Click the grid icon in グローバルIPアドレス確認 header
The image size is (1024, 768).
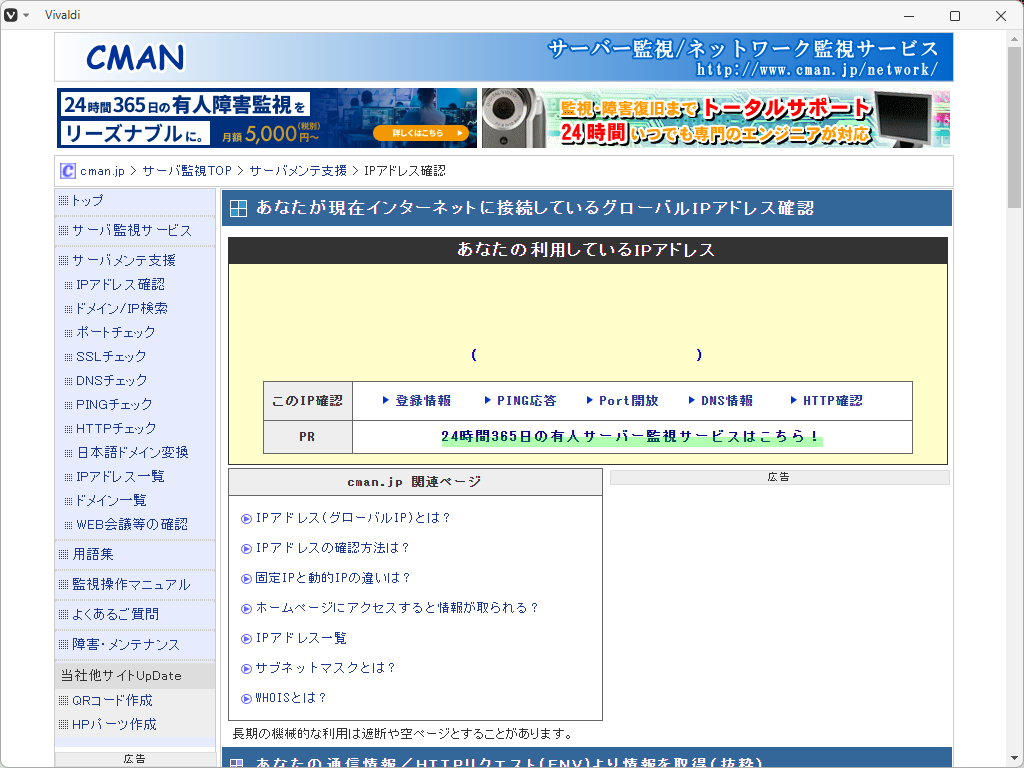(238, 208)
